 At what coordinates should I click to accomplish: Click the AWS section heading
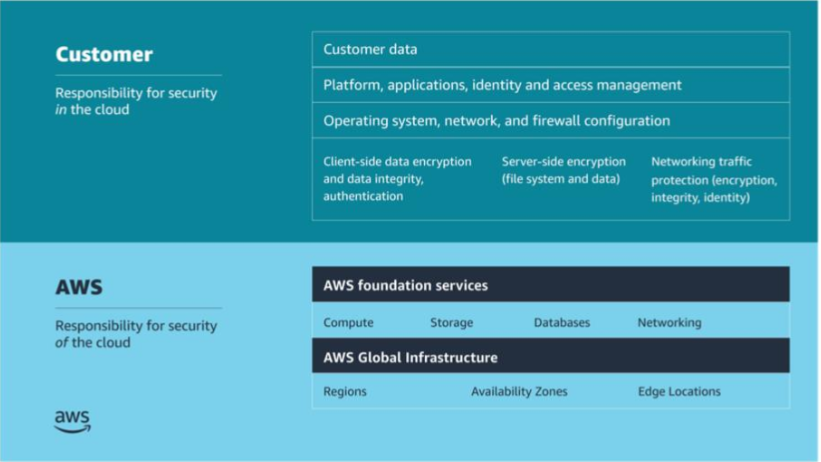click(79, 288)
